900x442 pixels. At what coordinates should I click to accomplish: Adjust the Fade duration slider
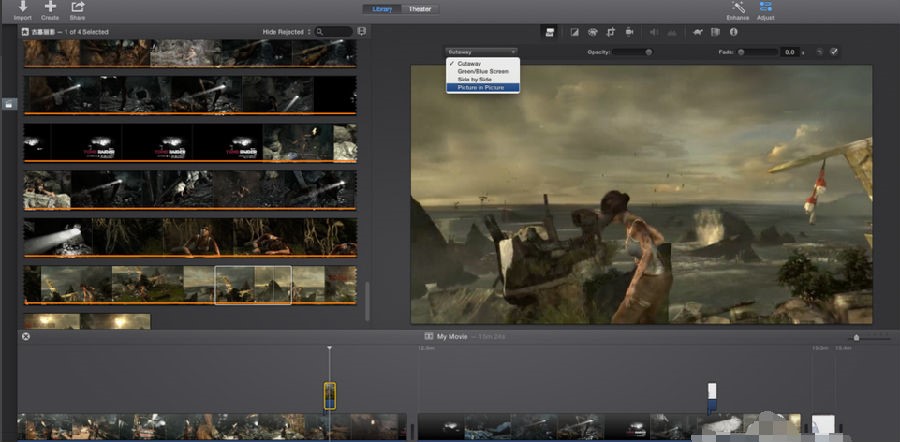coord(758,52)
